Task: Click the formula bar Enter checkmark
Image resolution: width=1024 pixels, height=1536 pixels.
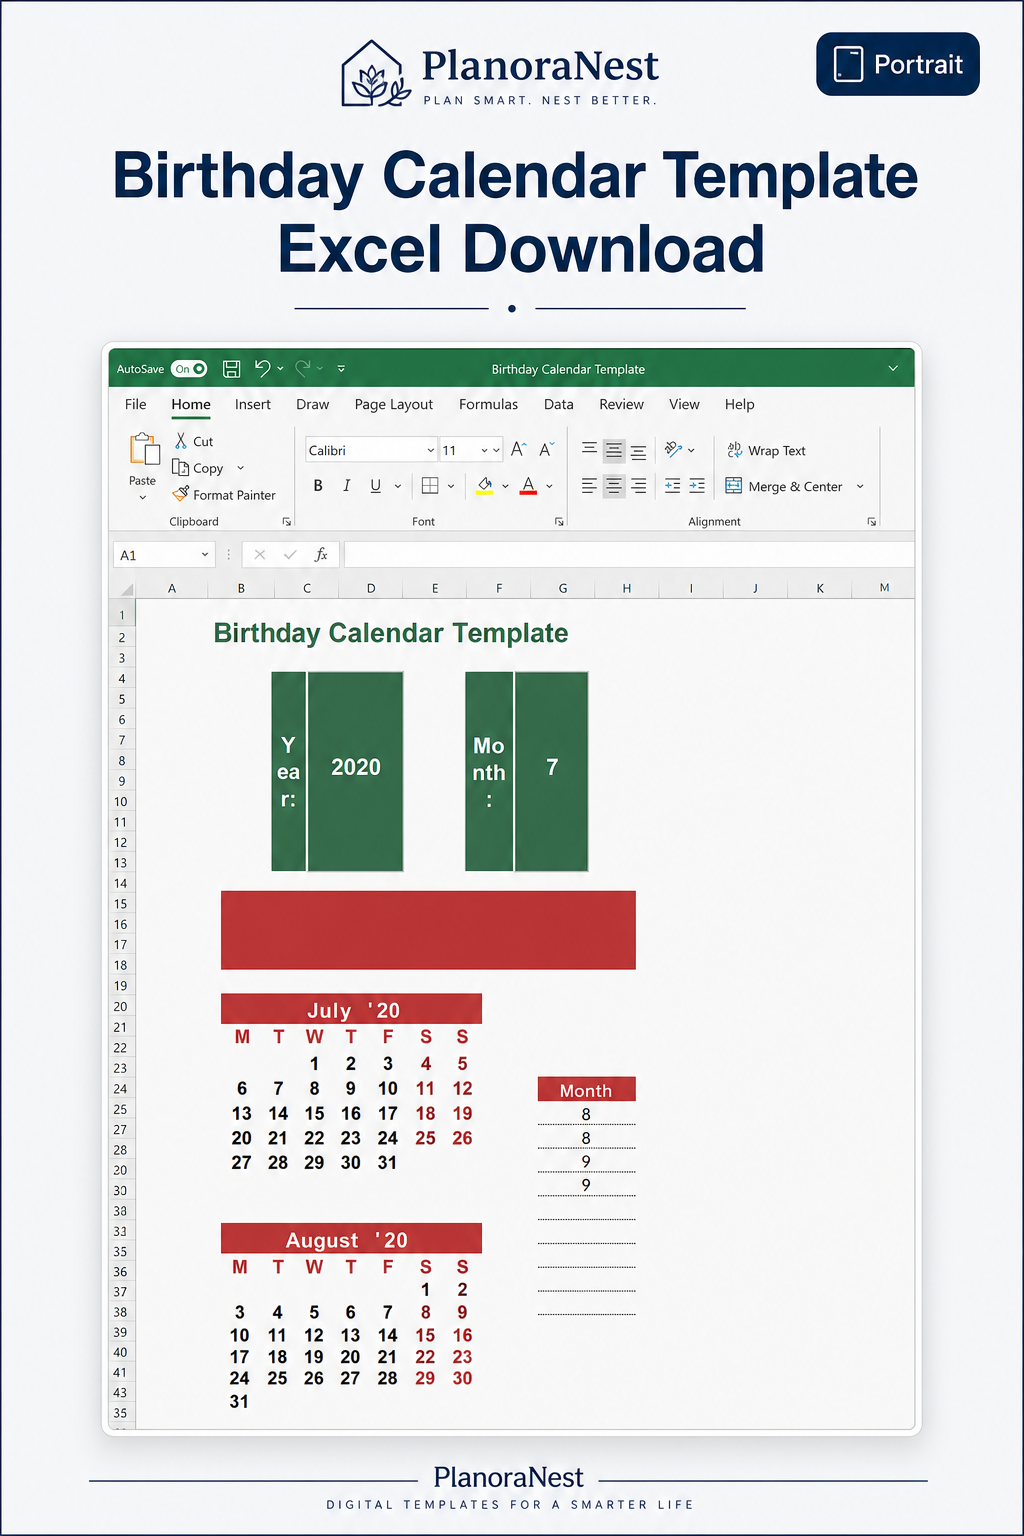Action: [x=290, y=554]
